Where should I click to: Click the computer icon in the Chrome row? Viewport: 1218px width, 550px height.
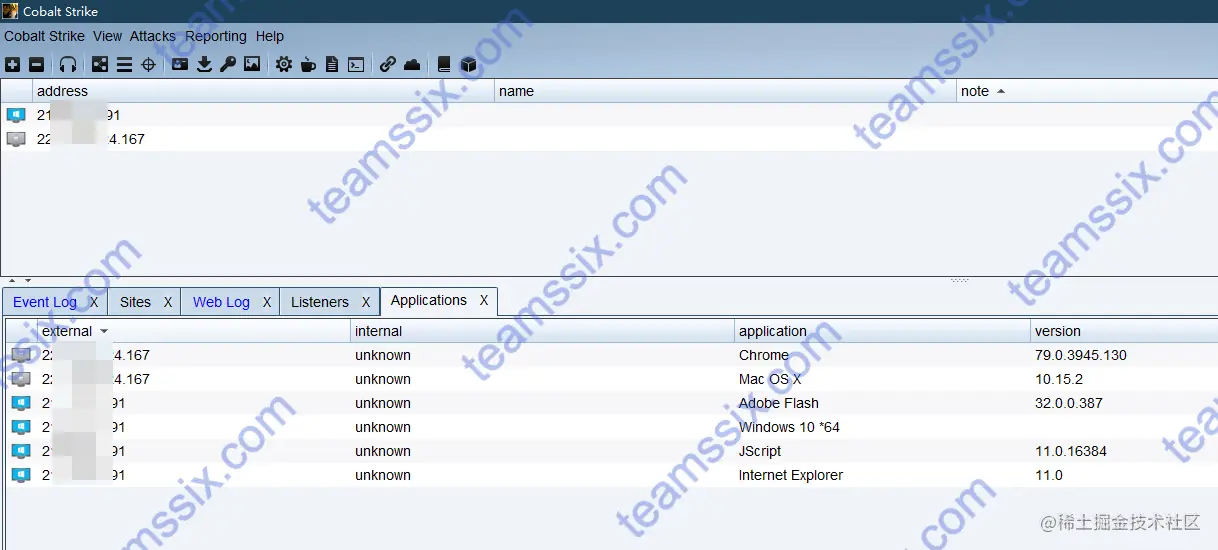[21, 355]
